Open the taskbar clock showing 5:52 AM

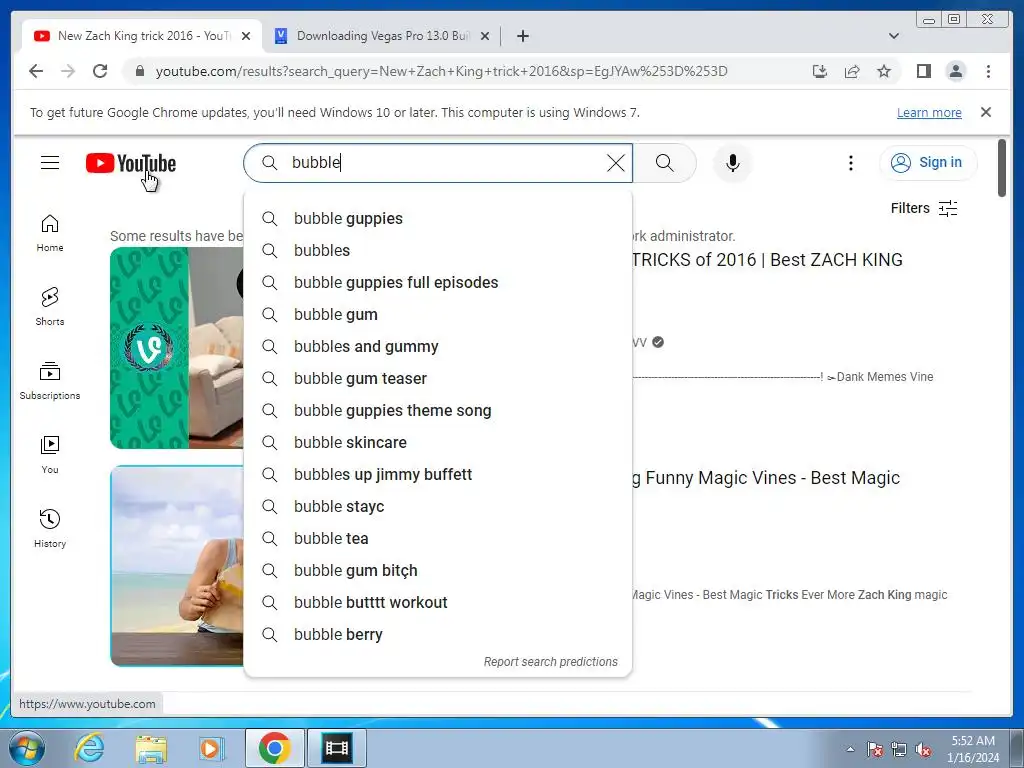click(x=973, y=749)
